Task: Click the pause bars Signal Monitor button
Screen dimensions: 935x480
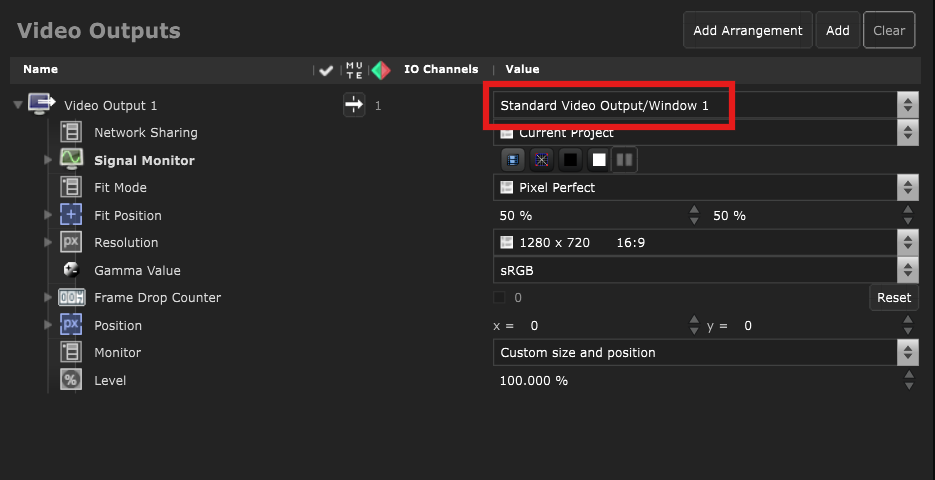Action: point(624,160)
